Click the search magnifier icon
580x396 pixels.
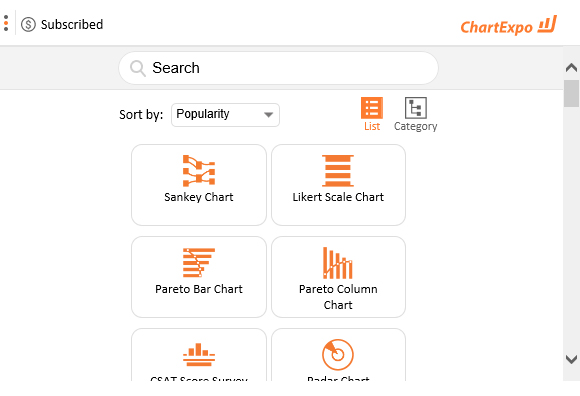point(138,68)
